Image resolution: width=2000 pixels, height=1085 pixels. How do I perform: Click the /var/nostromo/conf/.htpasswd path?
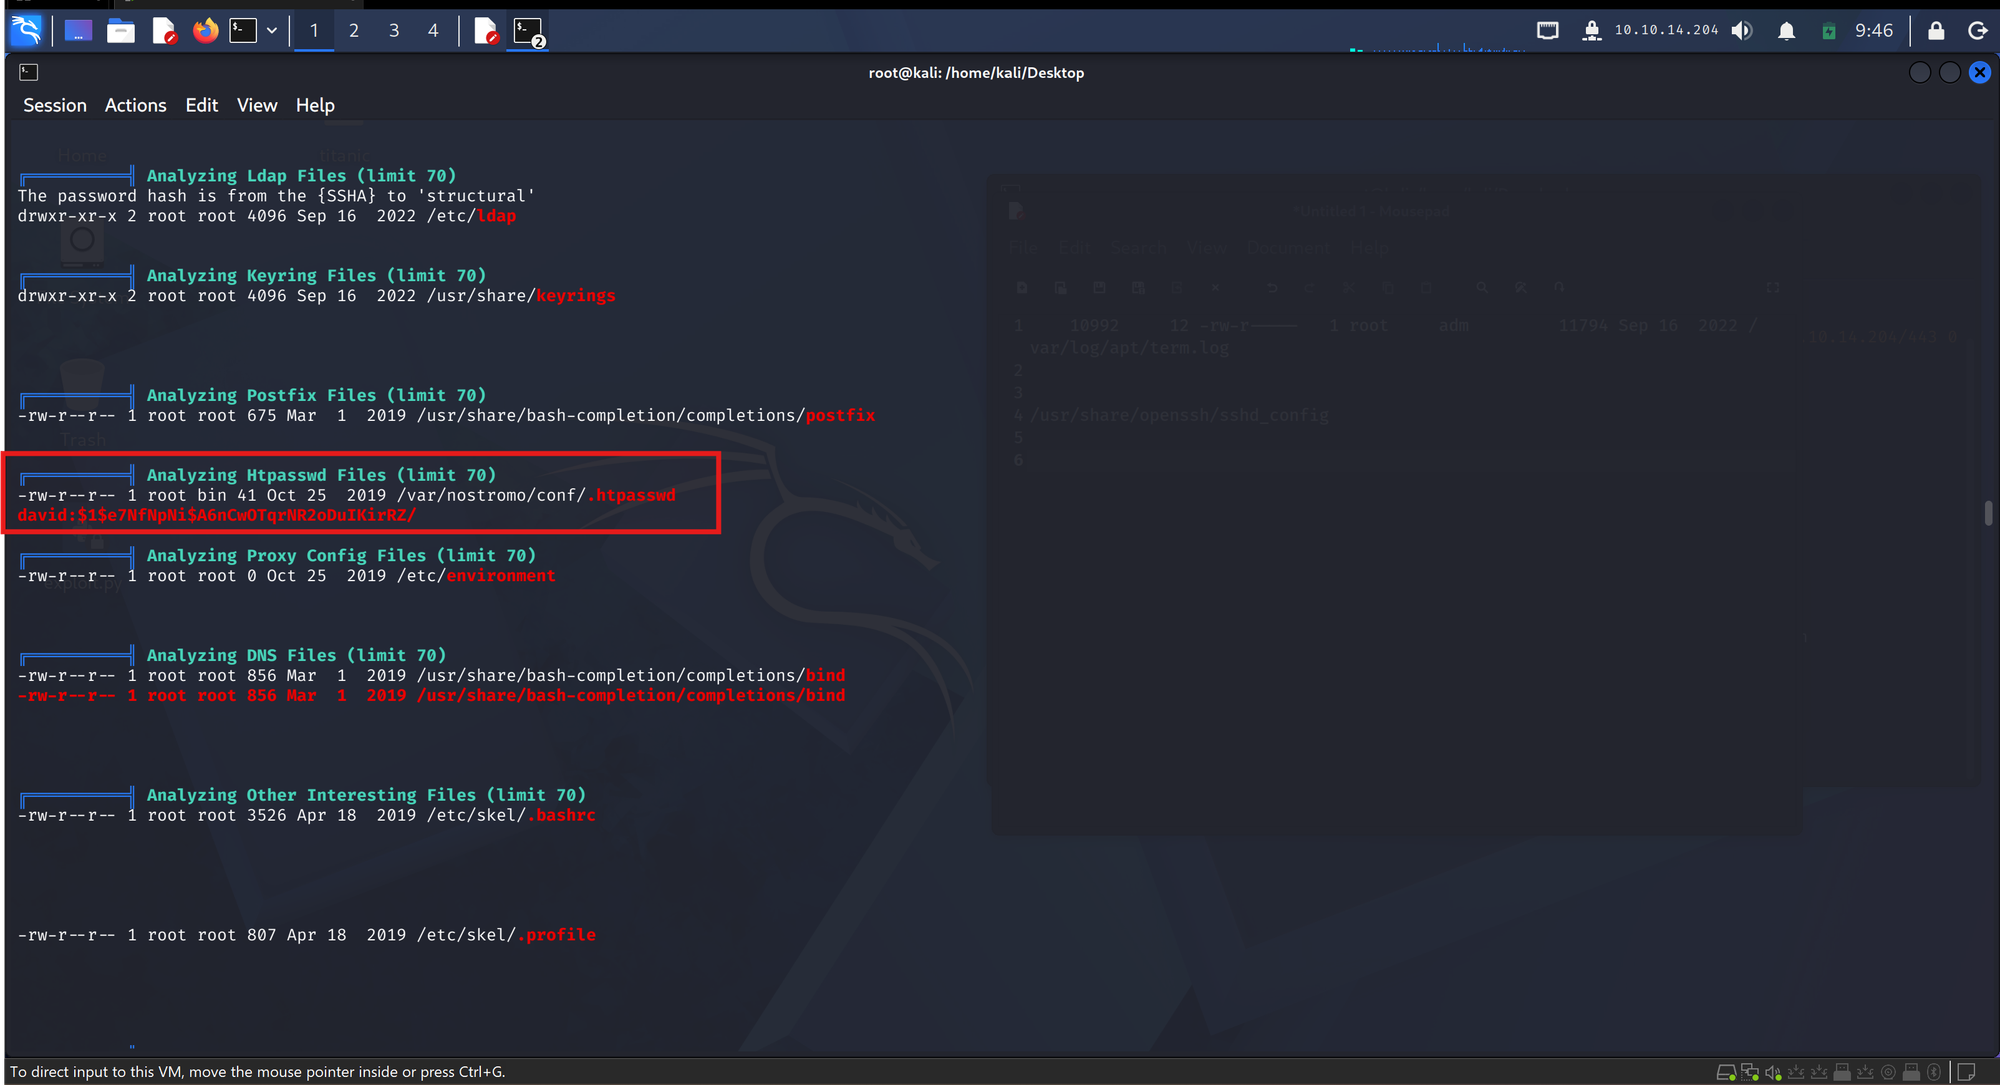[x=536, y=495]
